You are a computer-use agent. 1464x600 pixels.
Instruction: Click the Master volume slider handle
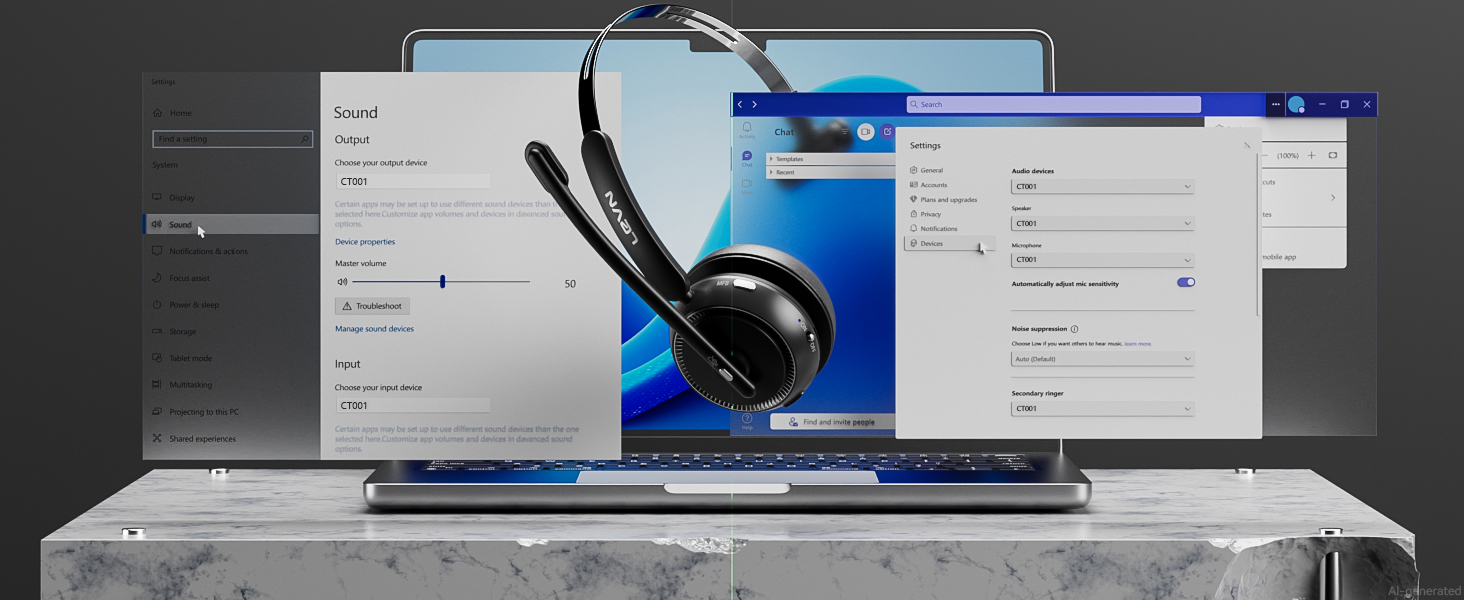tap(442, 282)
